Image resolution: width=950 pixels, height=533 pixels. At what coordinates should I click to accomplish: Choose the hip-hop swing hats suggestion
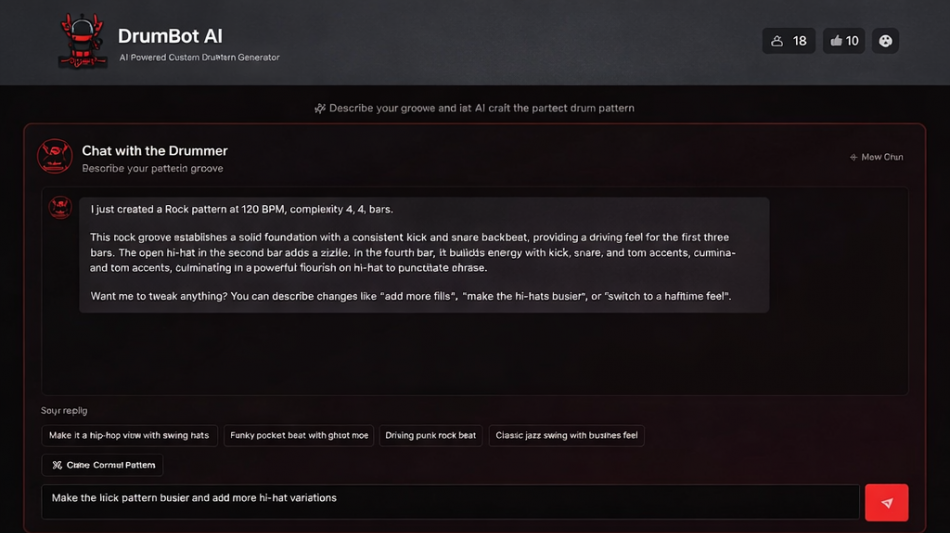pos(129,436)
